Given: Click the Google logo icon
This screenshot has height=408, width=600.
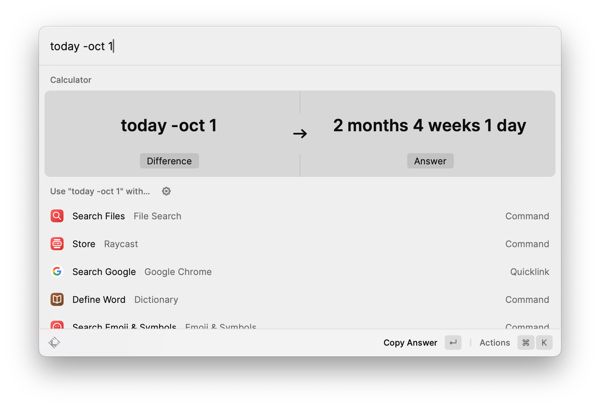Looking at the screenshot, I should (x=57, y=271).
